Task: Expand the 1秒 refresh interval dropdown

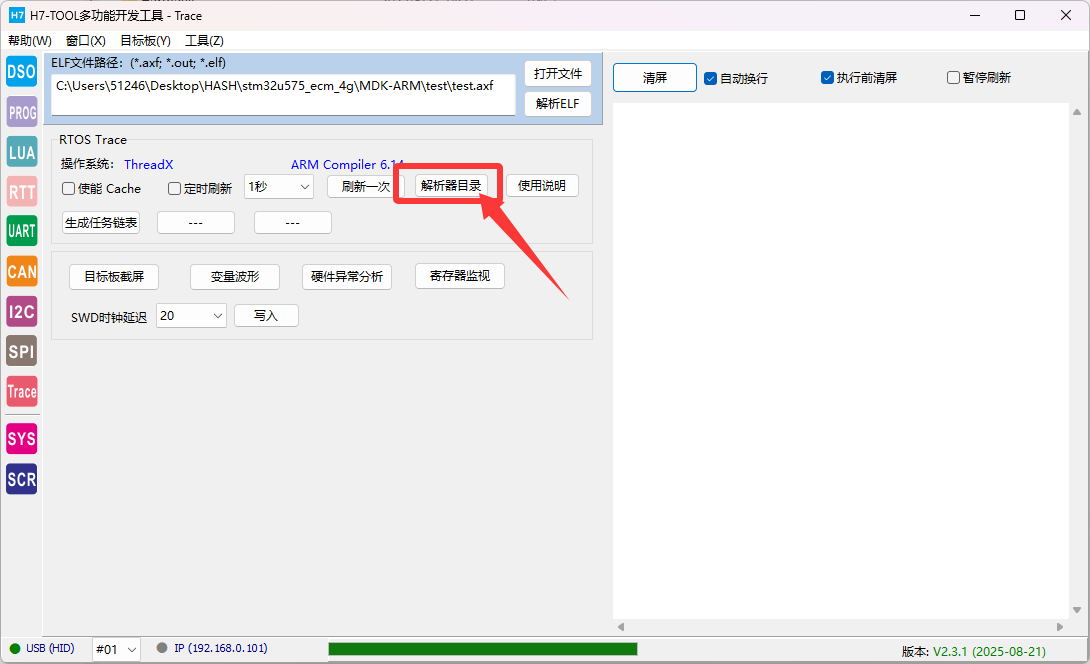Action: pos(279,187)
